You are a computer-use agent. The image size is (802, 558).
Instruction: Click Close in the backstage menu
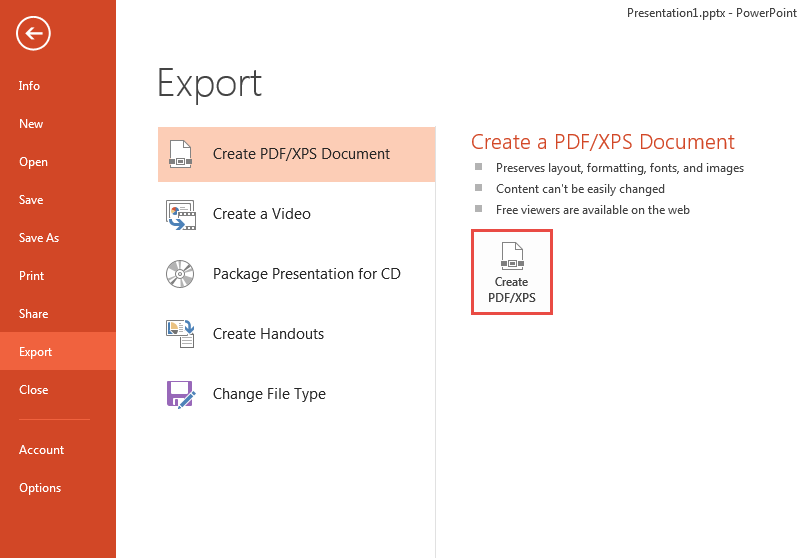(33, 390)
